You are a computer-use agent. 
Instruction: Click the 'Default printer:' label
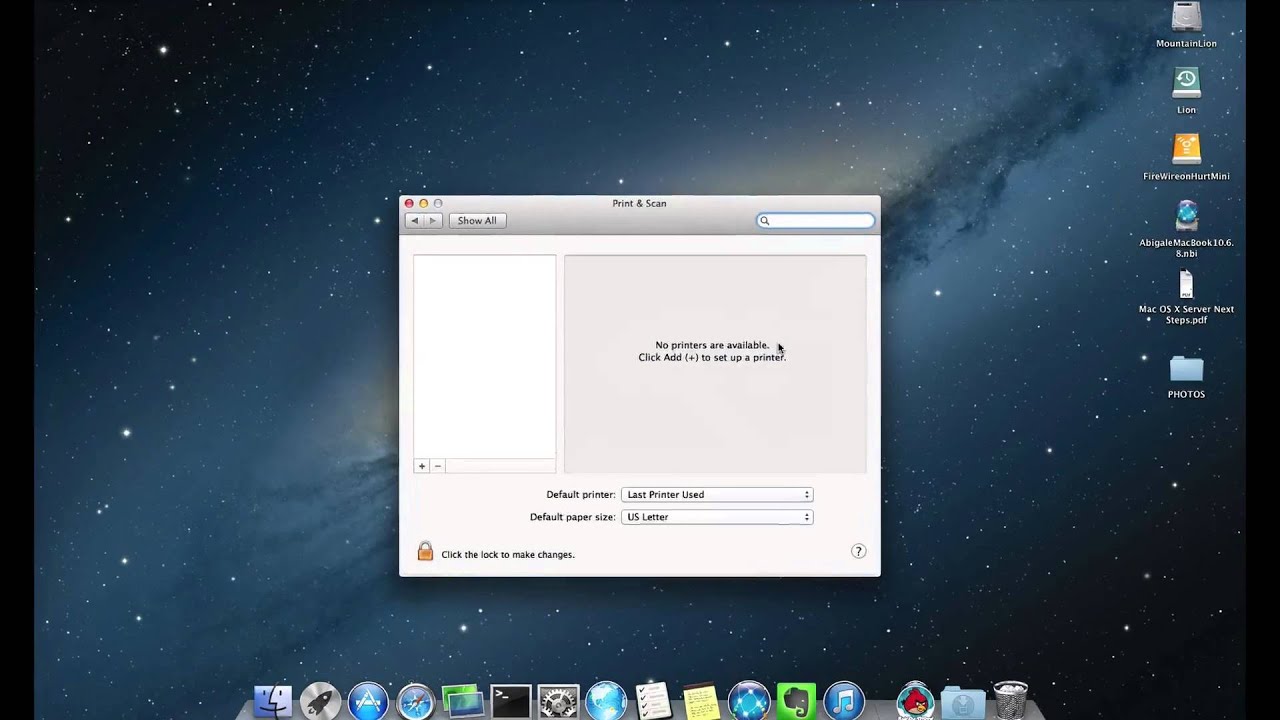point(581,494)
